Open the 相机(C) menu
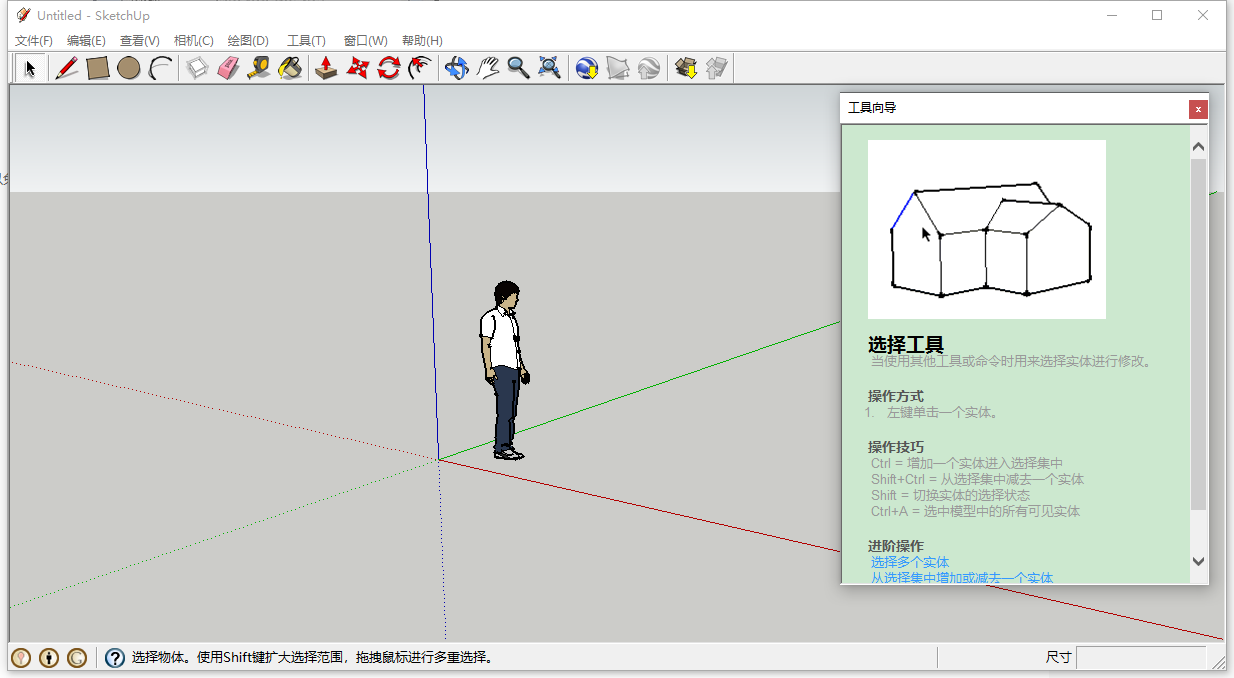 (194, 41)
